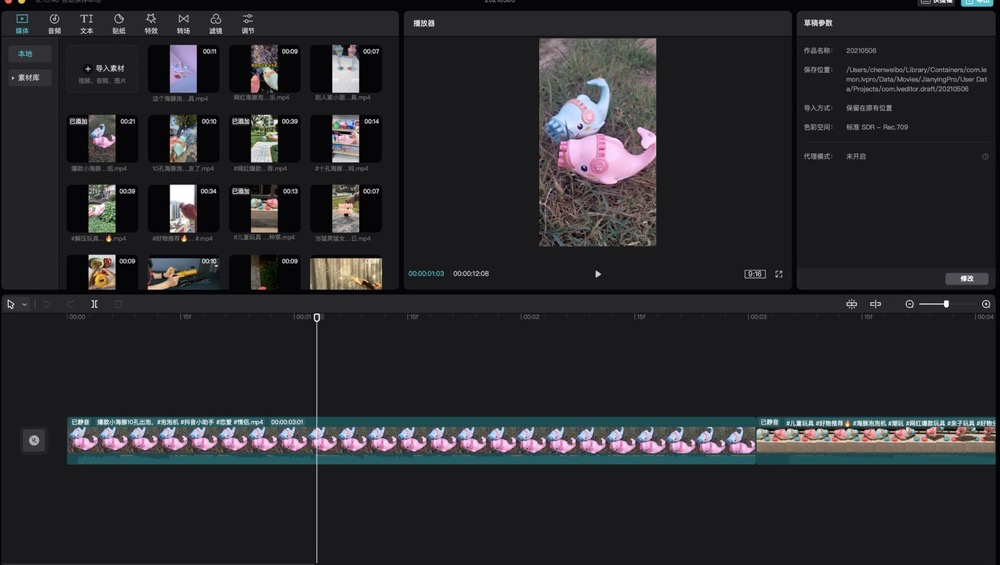This screenshot has width=1000, height=565.
Task: Open the 9:16 aspect ratio selector
Action: click(754, 274)
